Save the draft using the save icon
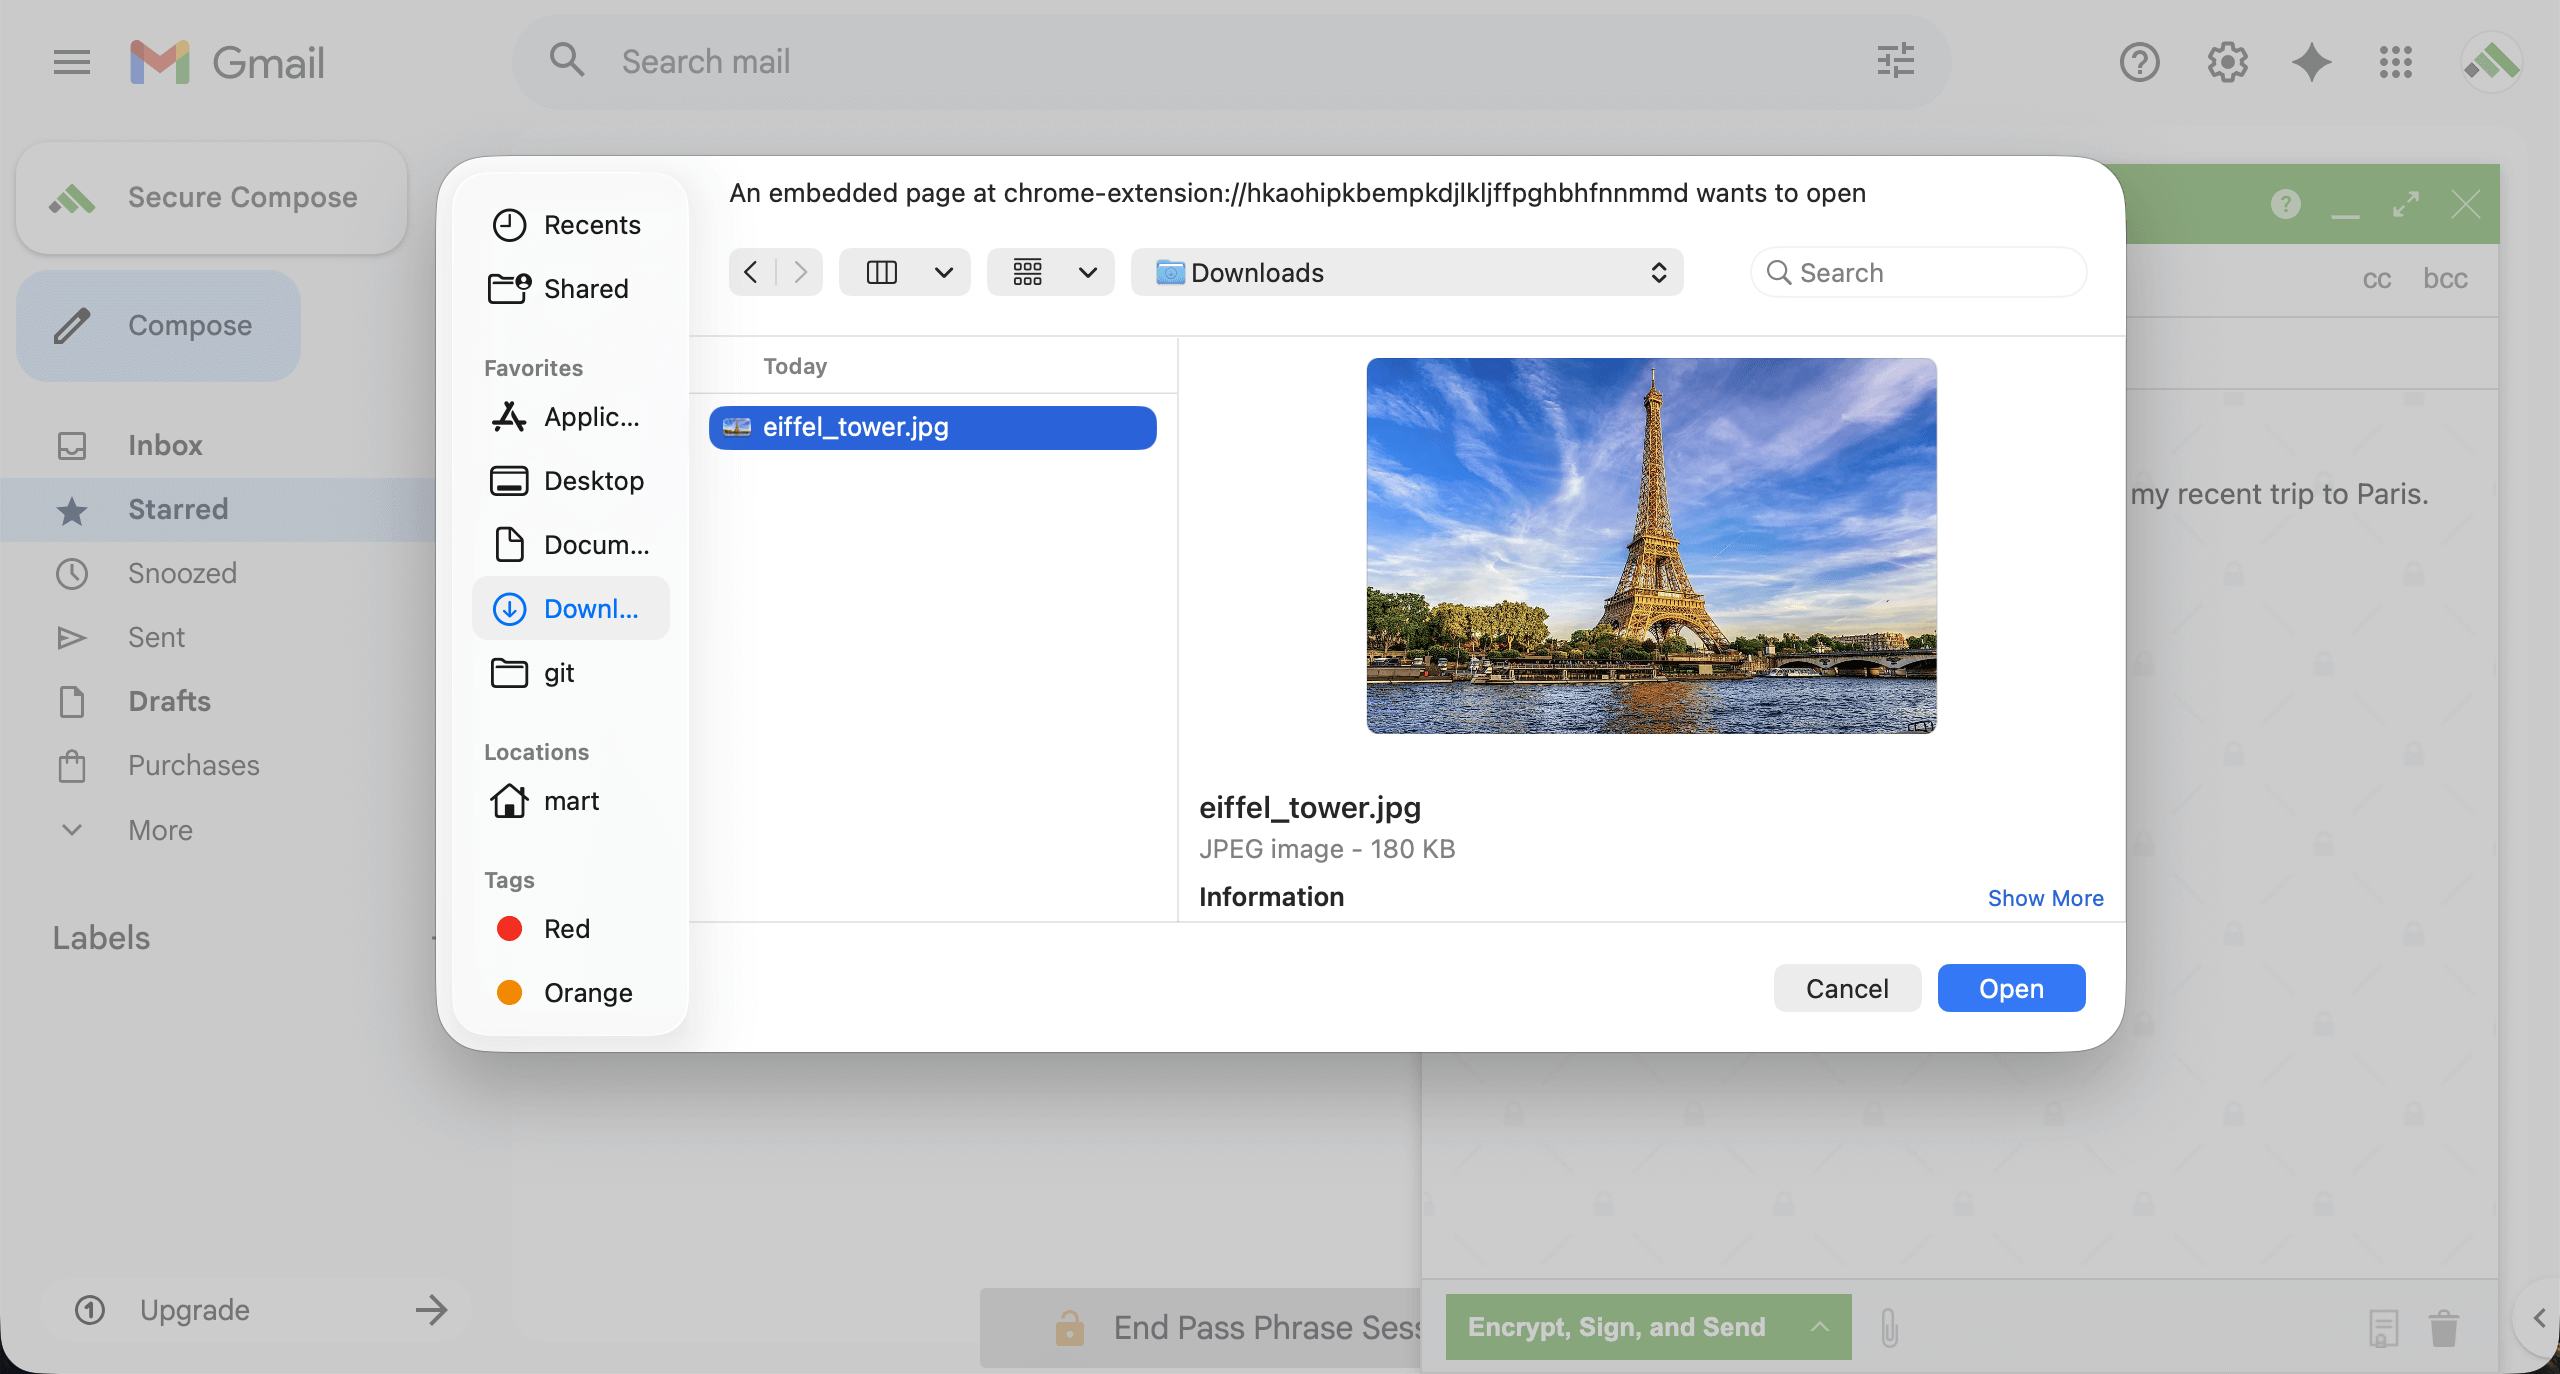 2383,1327
